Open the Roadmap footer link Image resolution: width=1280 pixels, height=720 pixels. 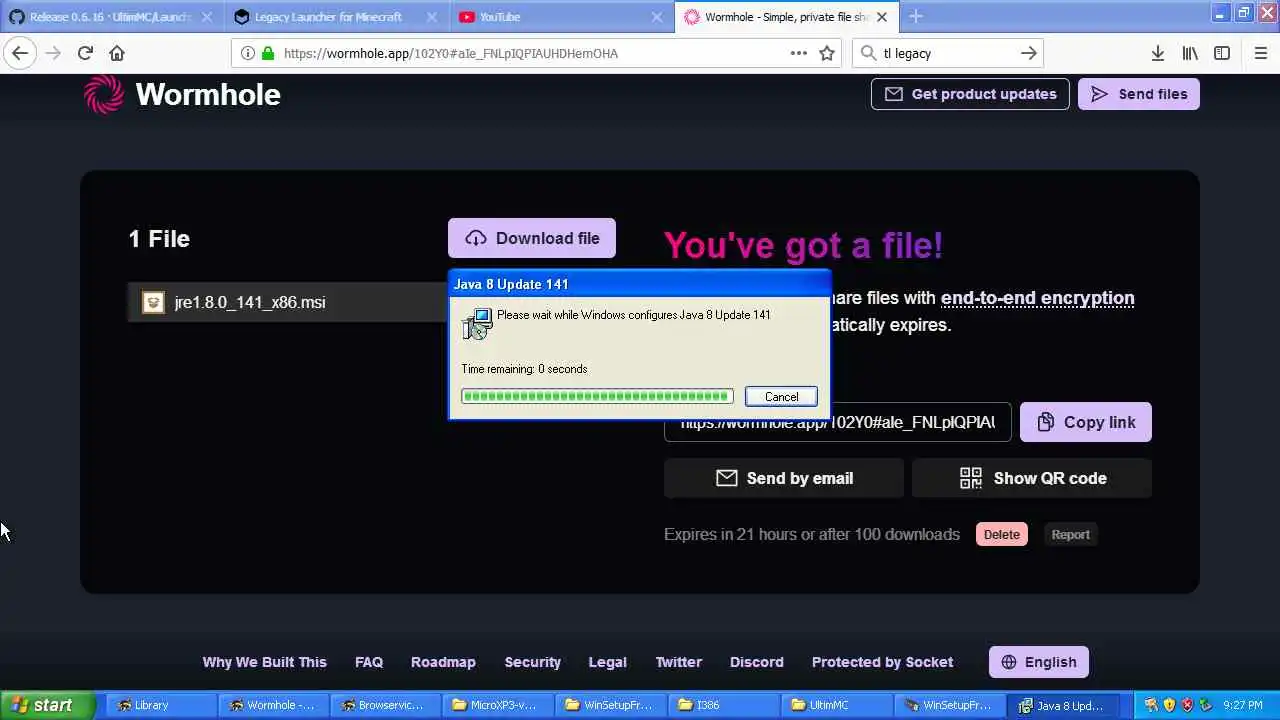point(443,662)
